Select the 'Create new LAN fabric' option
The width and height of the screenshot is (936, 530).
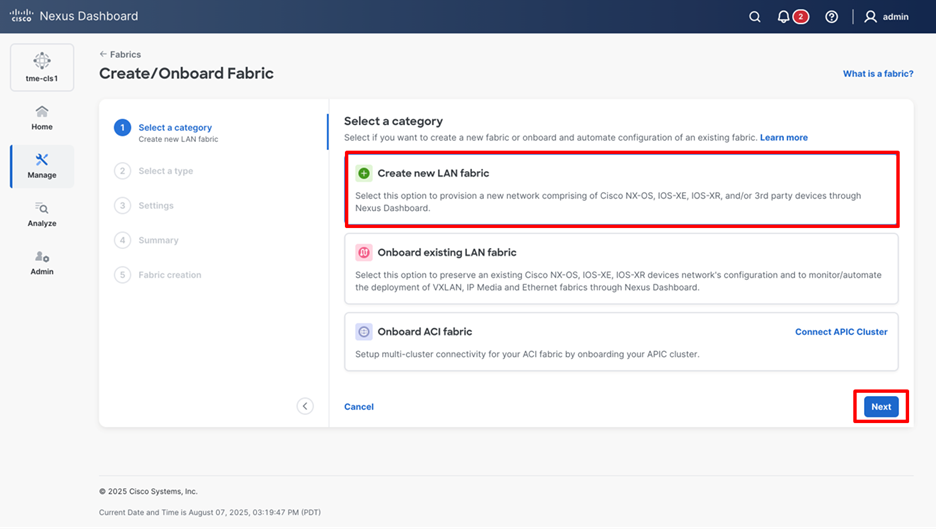621,188
